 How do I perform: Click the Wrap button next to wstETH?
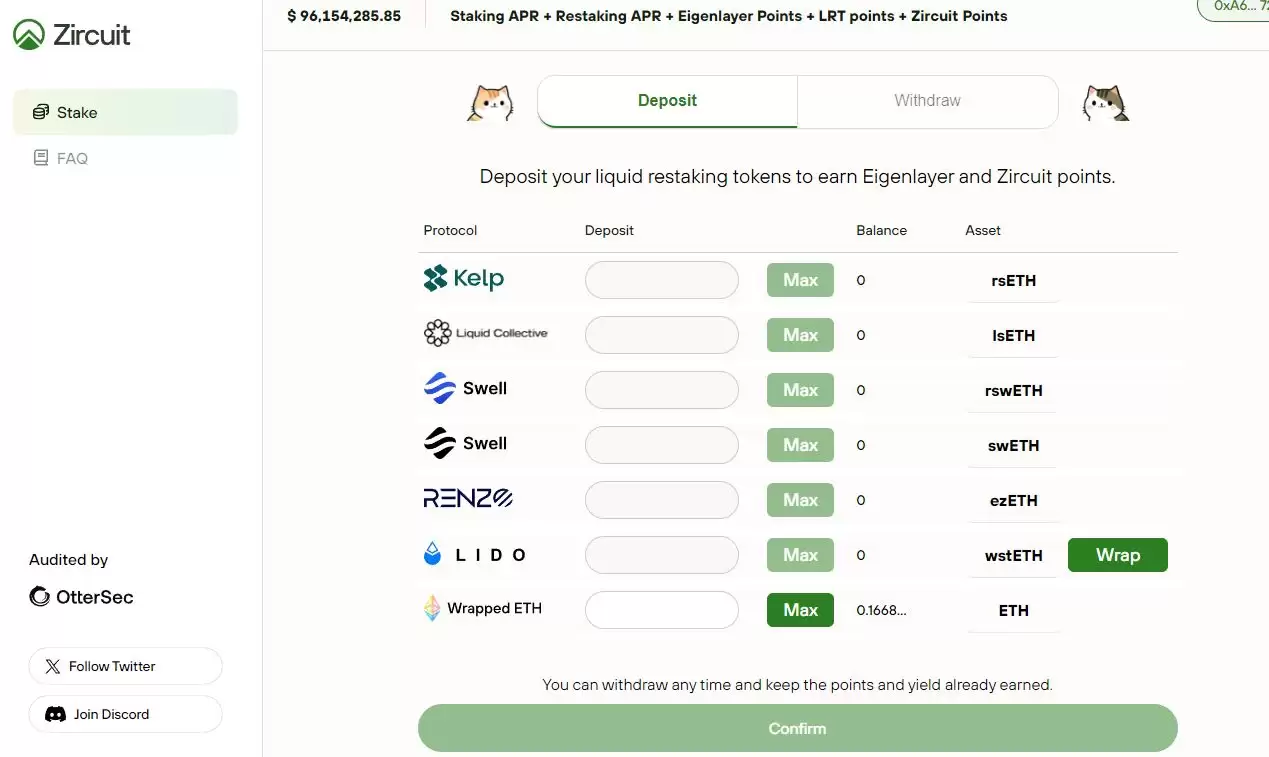1117,554
